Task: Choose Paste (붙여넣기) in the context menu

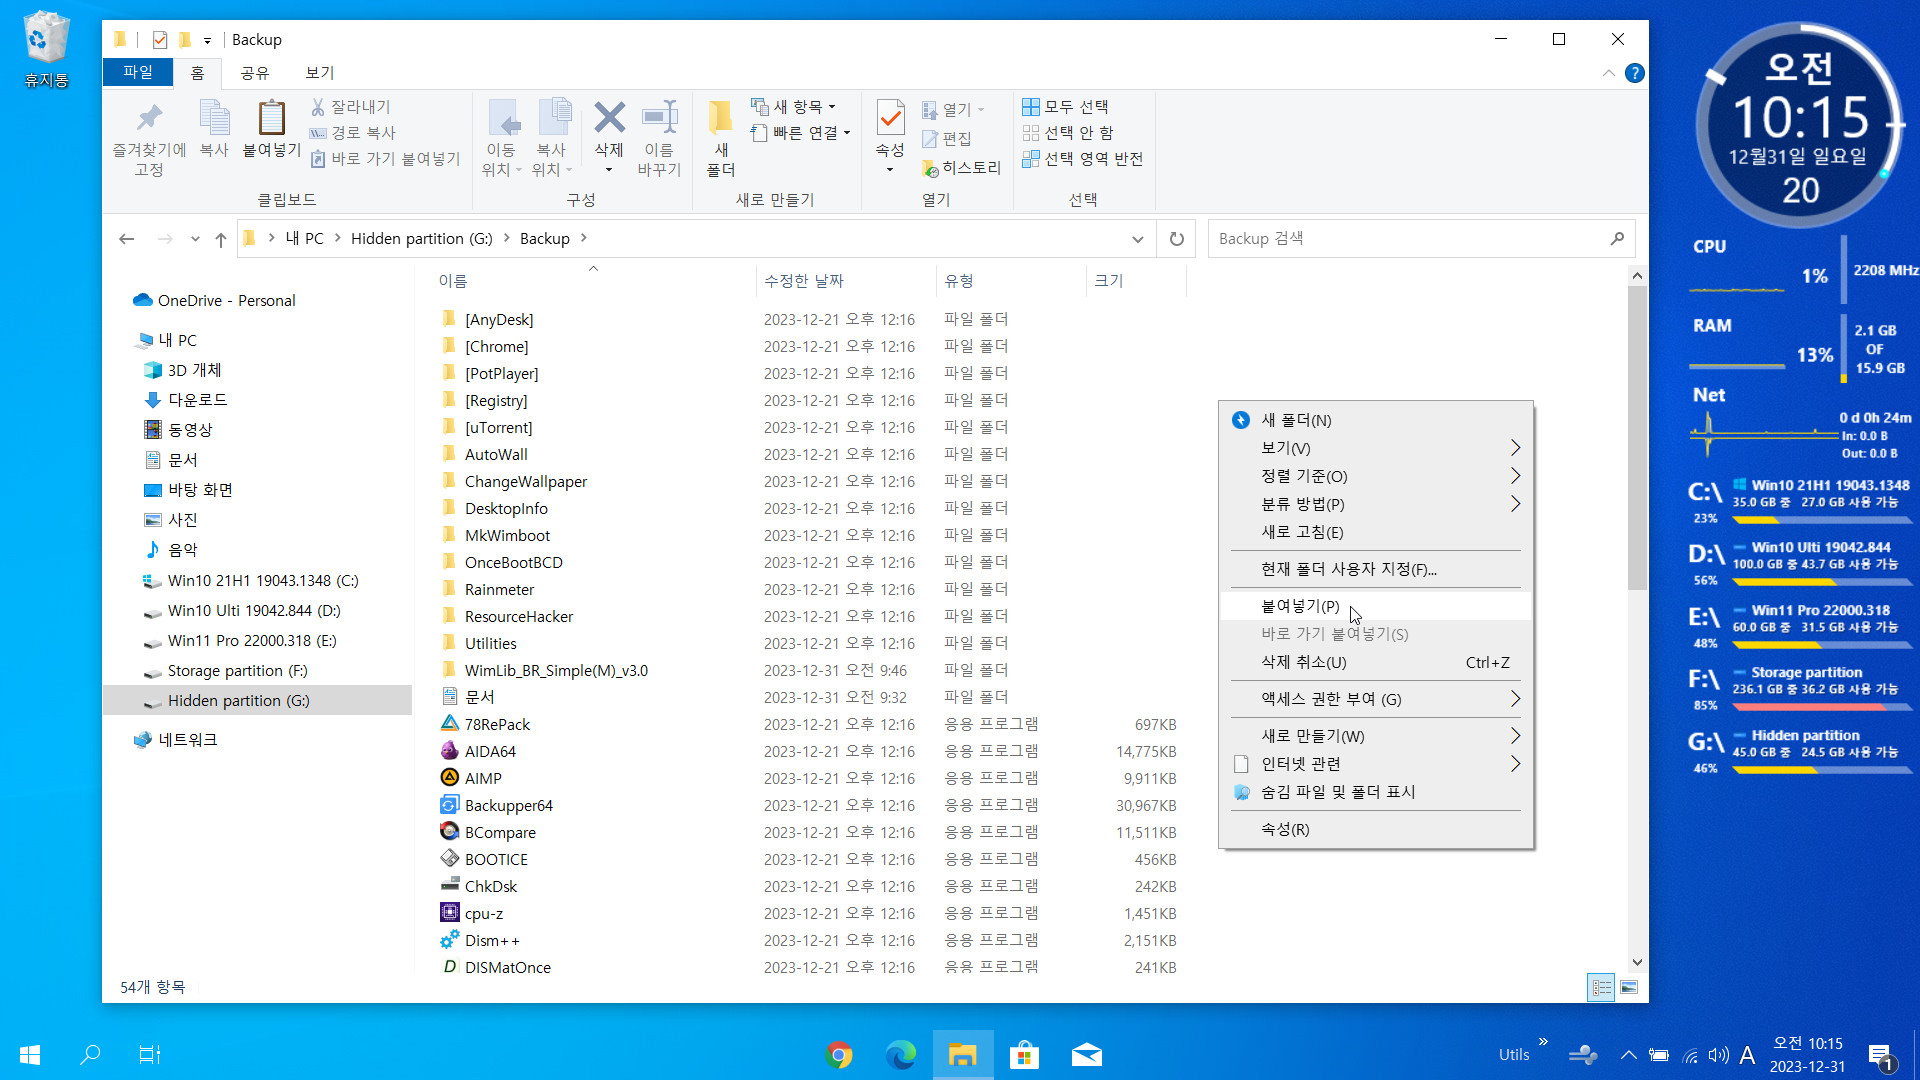Action: tap(1375, 606)
